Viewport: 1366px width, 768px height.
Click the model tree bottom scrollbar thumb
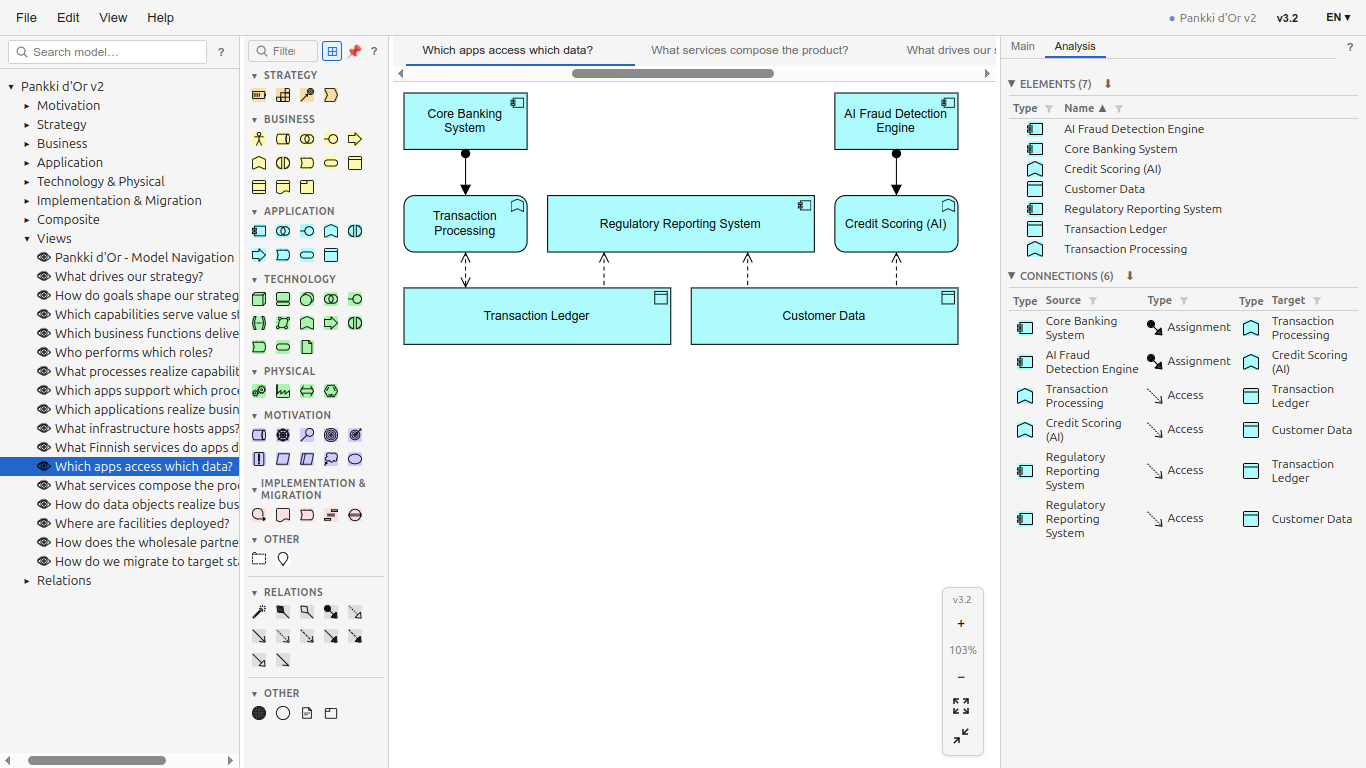(x=97, y=760)
